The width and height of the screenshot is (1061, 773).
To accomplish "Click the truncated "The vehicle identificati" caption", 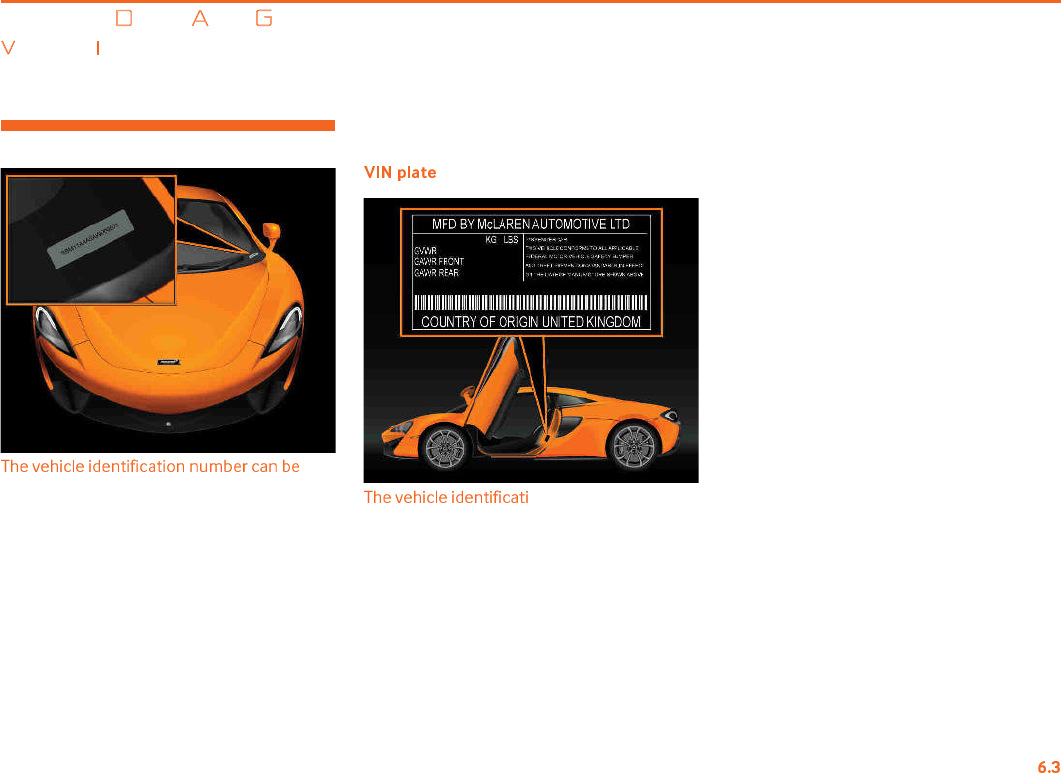I will tap(446, 497).
